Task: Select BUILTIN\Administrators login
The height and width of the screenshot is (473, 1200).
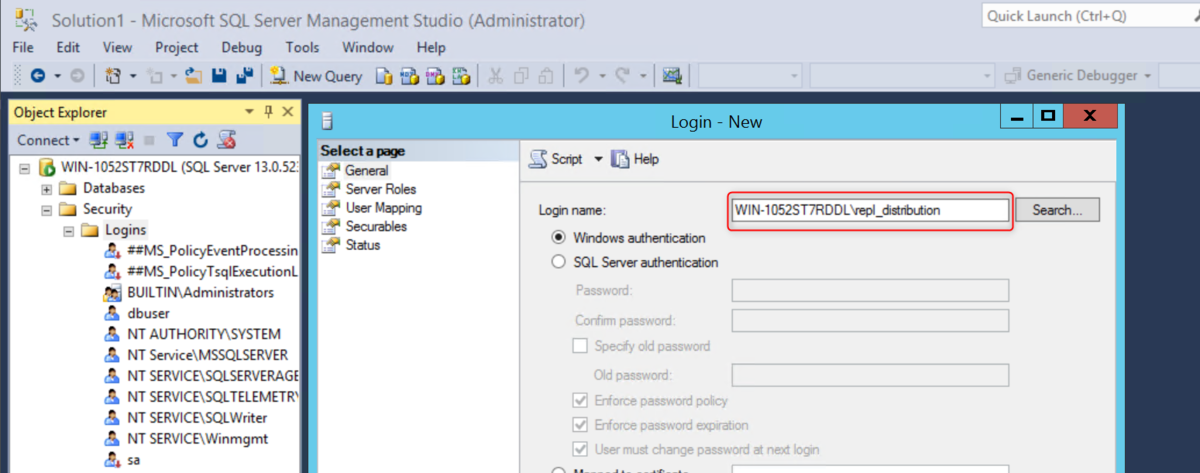Action: (x=200, y=292)
